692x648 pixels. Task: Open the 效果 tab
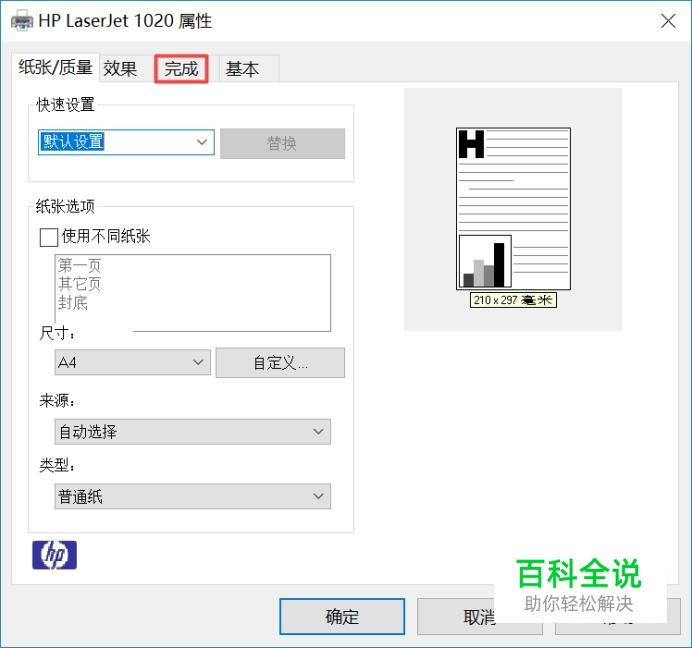click(120, 68)
